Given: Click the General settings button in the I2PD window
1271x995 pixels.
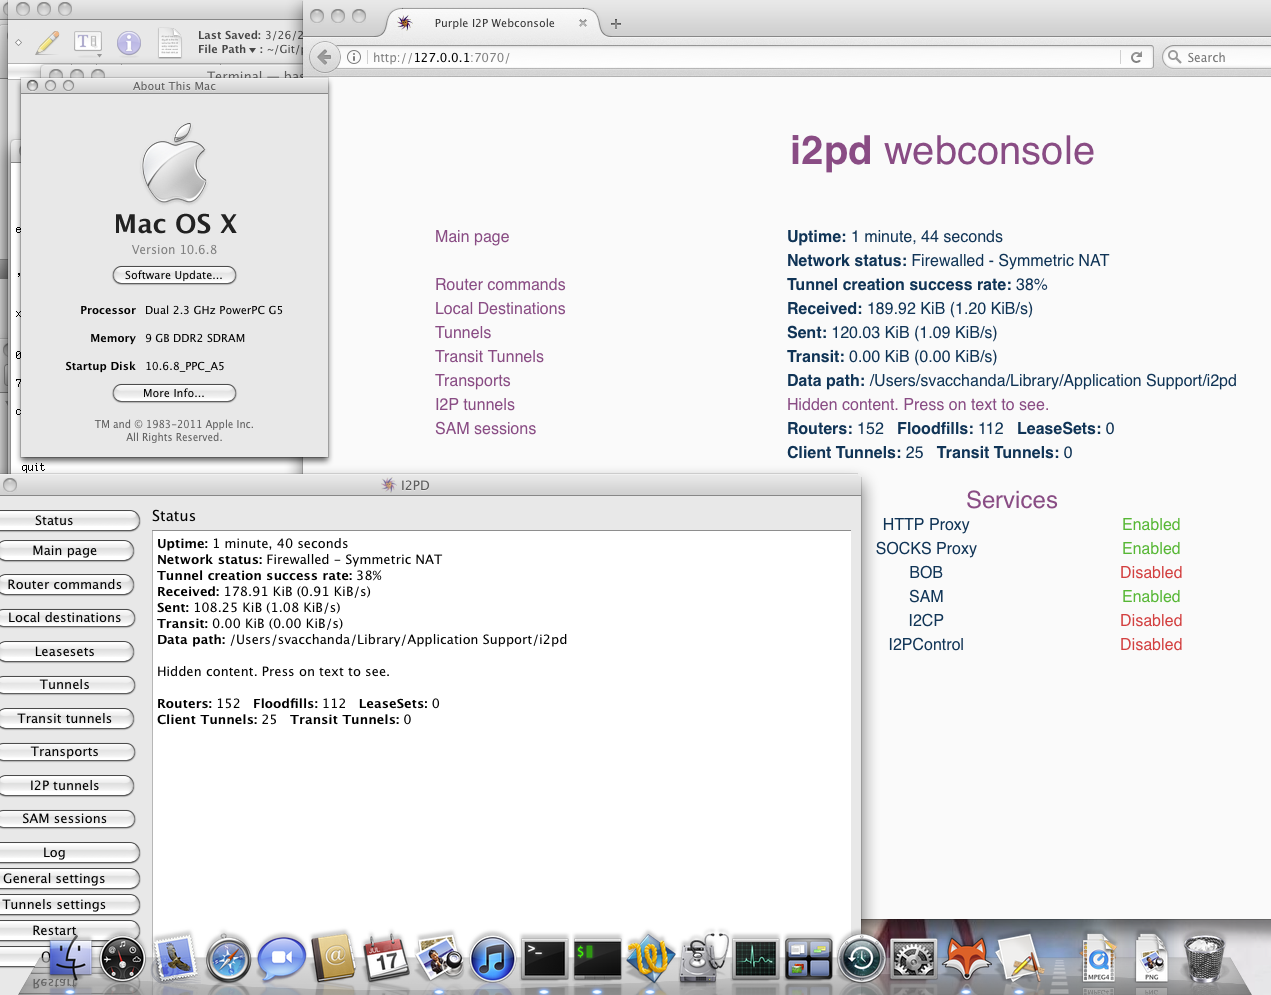Looking at the screenshot, I should 67,878.
